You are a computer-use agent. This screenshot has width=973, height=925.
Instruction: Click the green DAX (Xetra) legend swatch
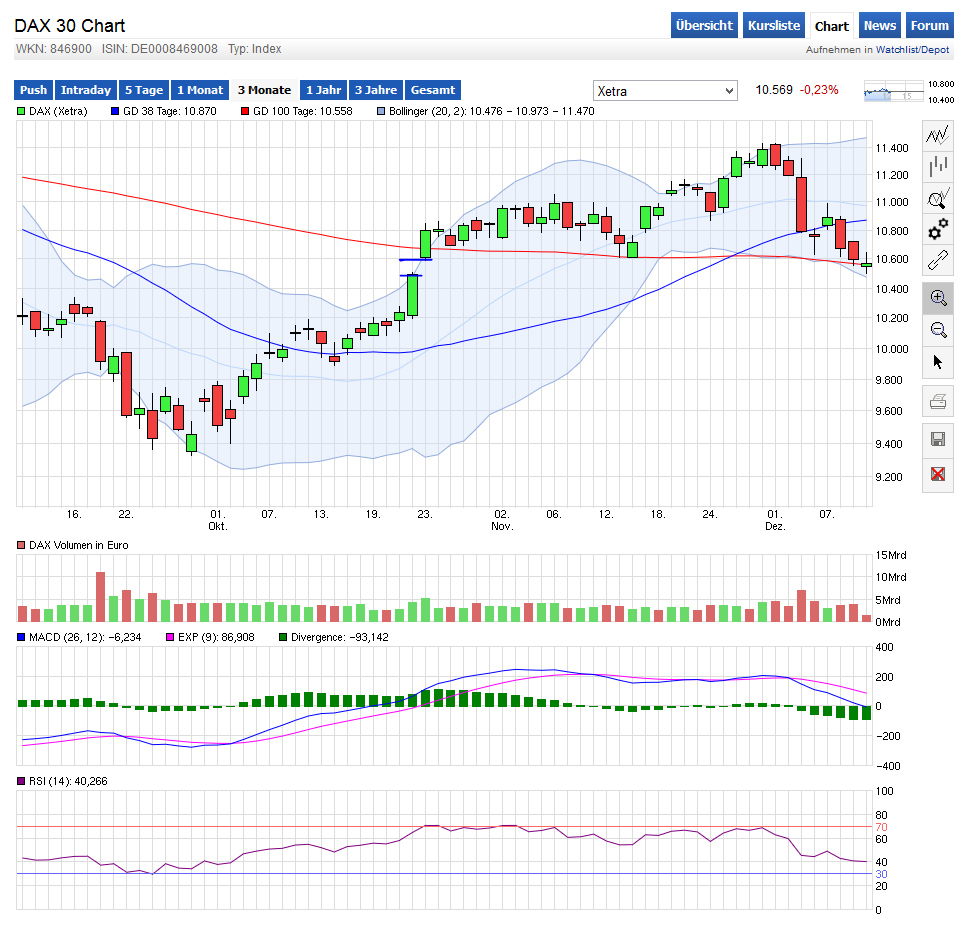[x=21, y=111]
